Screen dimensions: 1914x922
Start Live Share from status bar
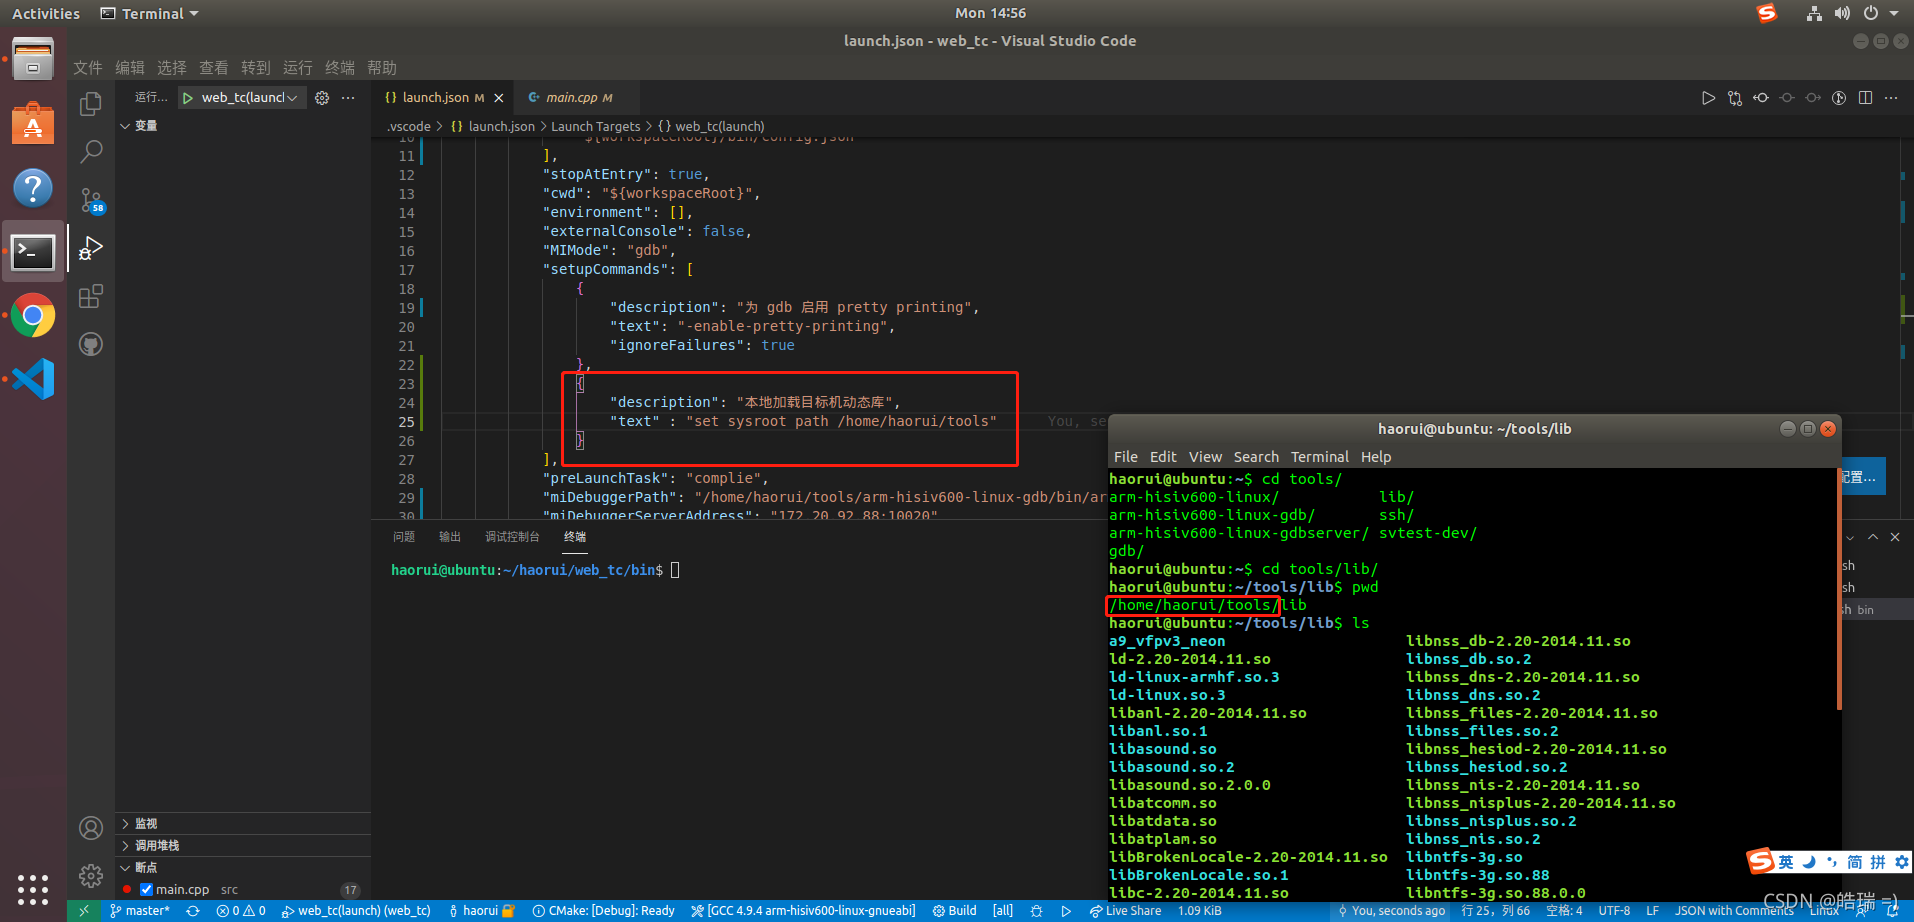pyautogui.click(x=1126, y=911)
